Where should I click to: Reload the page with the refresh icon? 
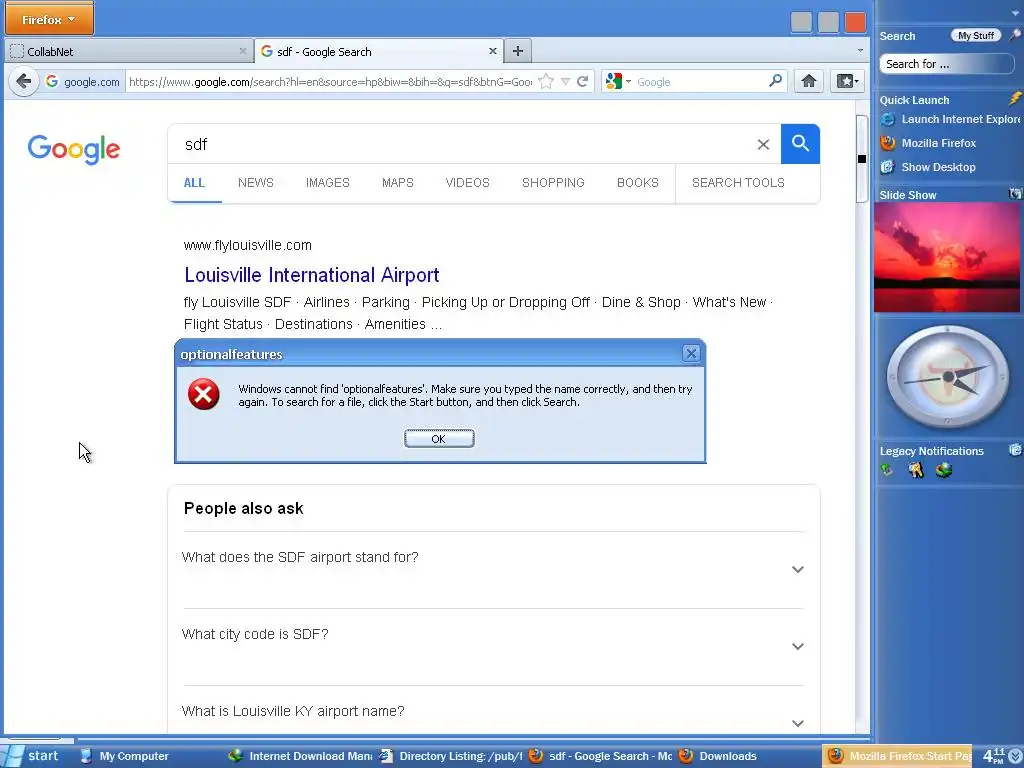(x=583, y=82)
